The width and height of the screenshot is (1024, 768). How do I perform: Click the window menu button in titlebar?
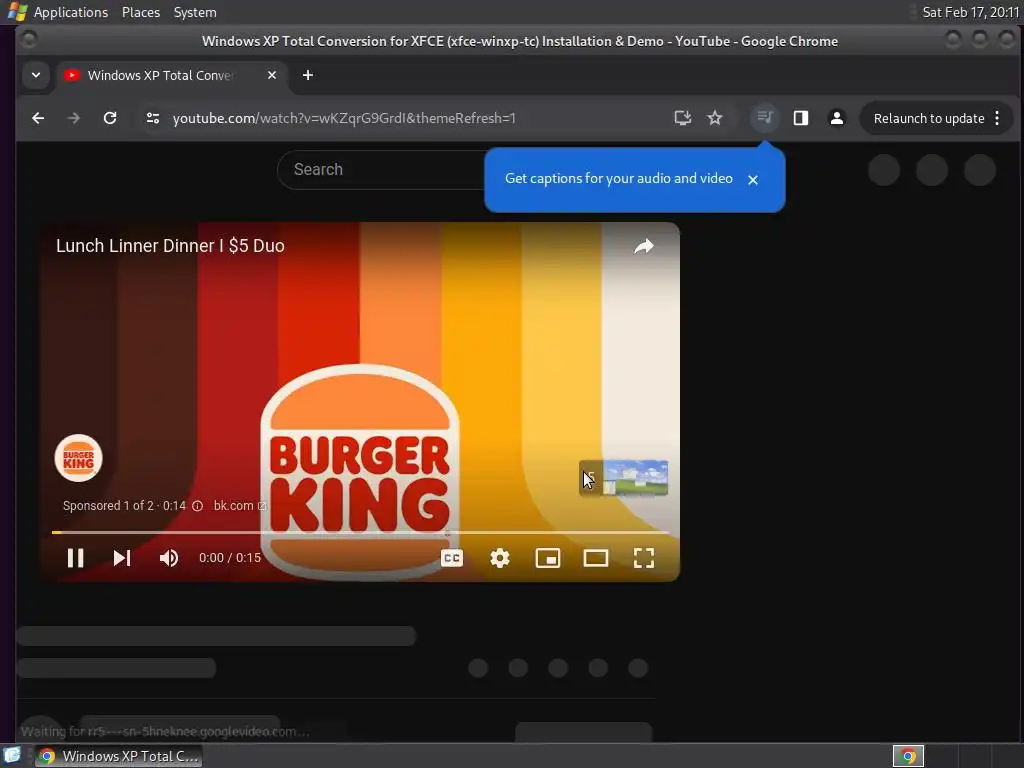[29, 40]
